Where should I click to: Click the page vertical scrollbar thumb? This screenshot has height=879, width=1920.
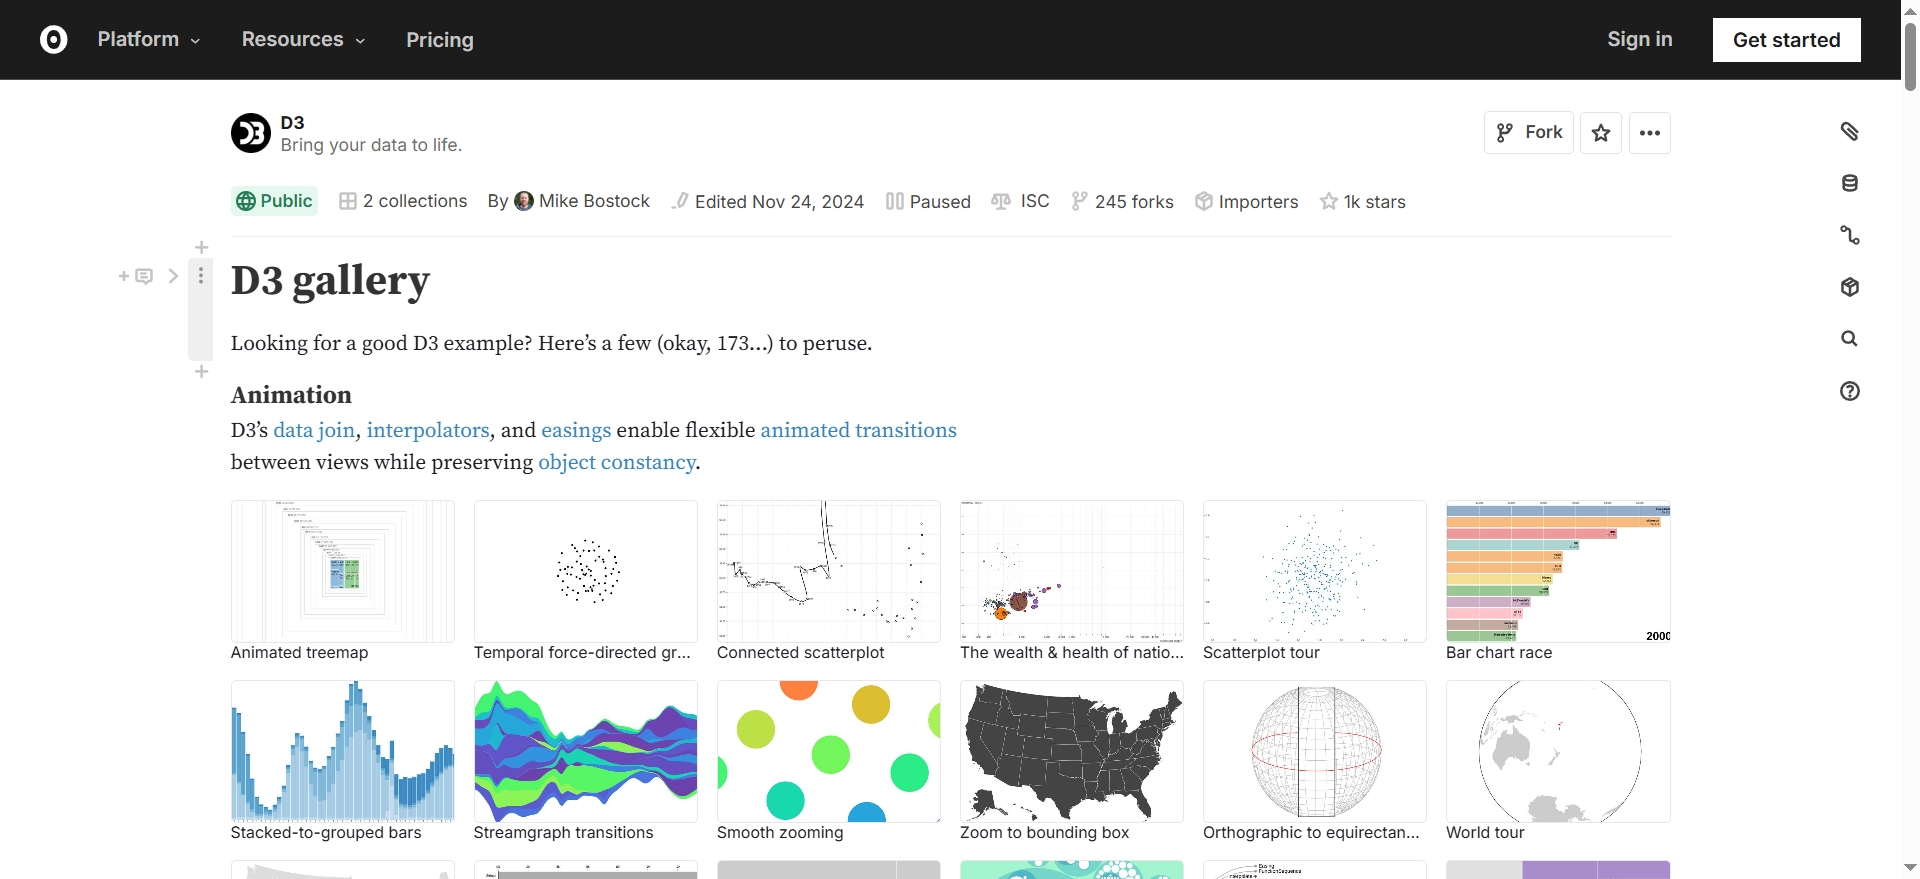[1910, 55]
